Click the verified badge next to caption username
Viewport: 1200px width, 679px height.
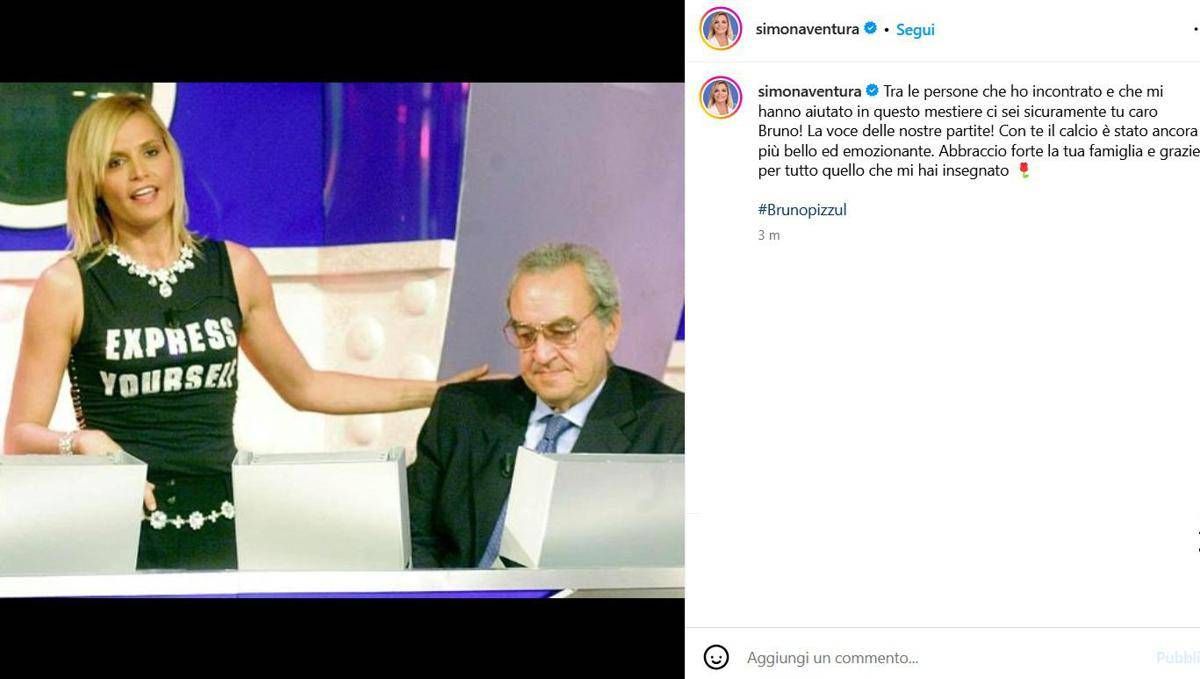[x=872, y=91]
